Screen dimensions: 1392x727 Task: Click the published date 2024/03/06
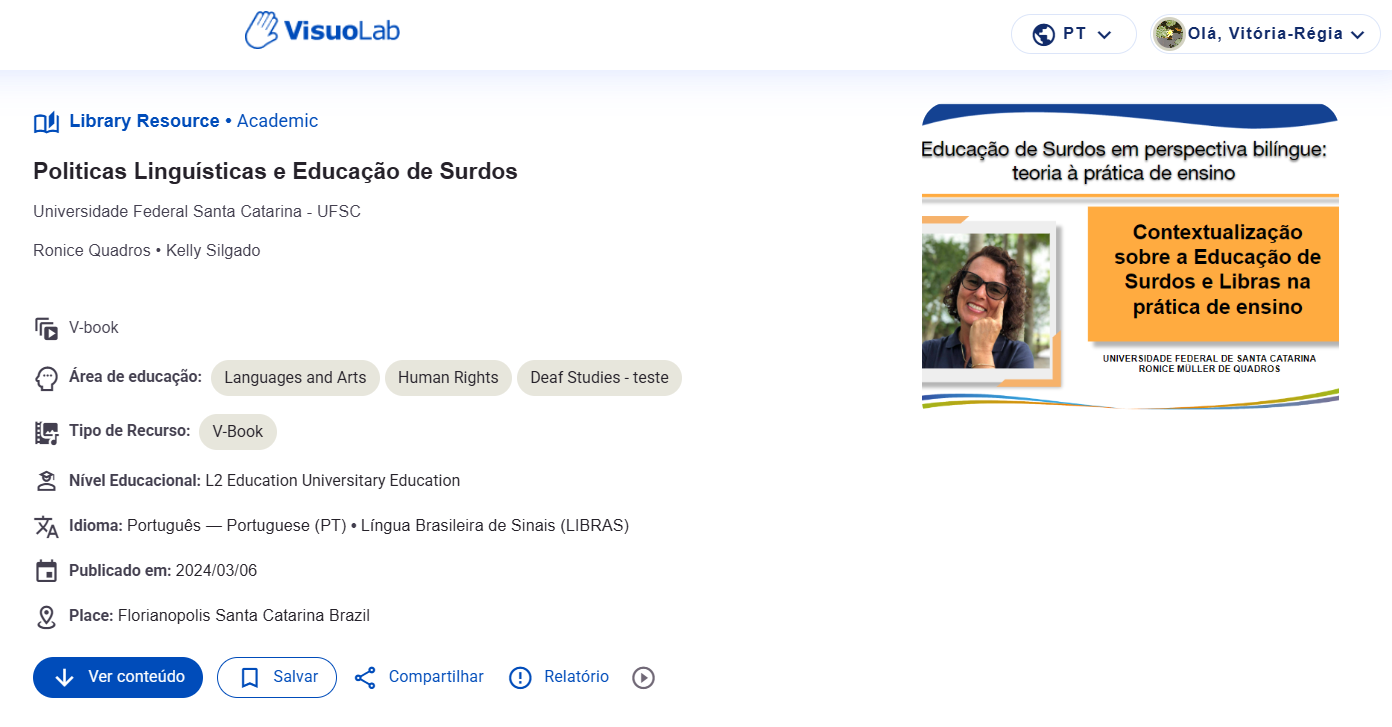216,571
